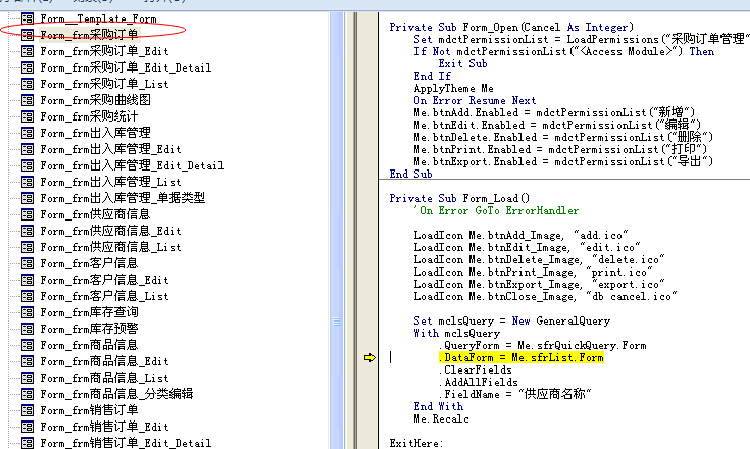Click the form icon for Form_frm库存查询
Screen dimensions: 750x449
[27, 312]
